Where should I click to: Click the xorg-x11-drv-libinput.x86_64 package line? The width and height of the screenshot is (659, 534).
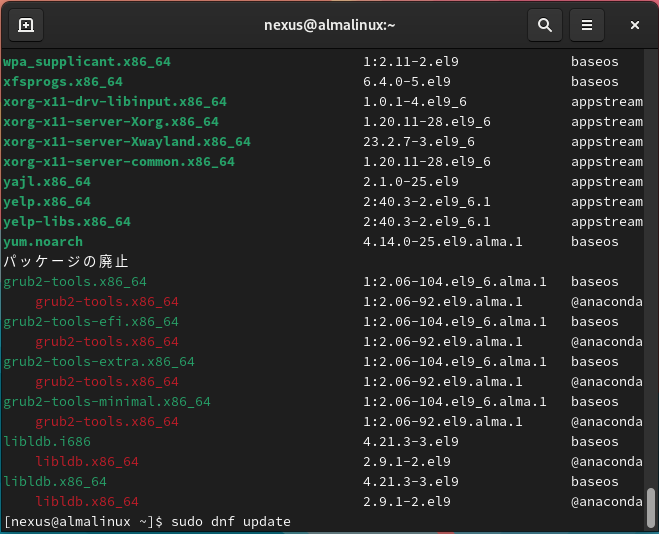click(115, 102)
